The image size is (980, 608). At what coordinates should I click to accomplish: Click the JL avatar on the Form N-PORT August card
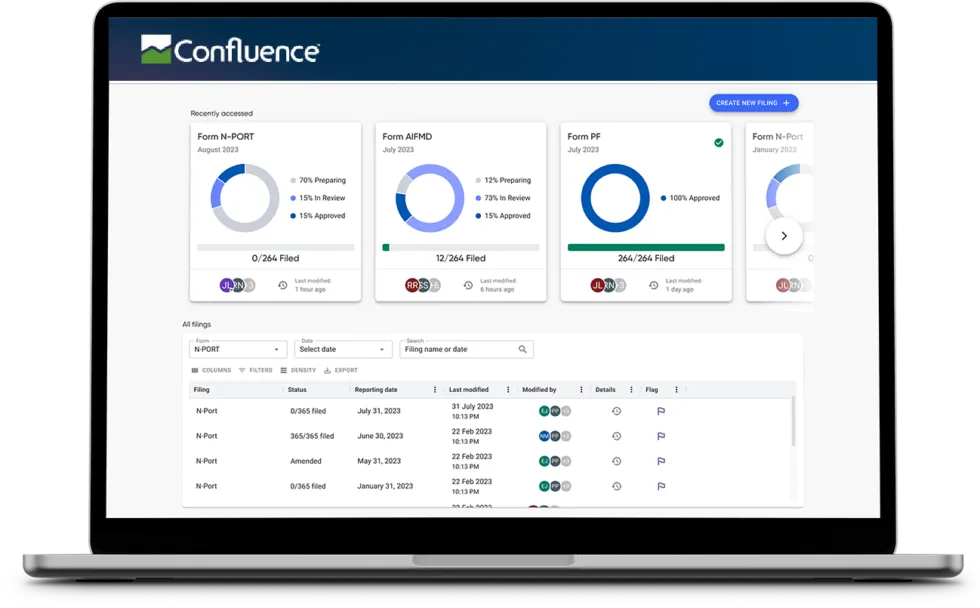226,286
